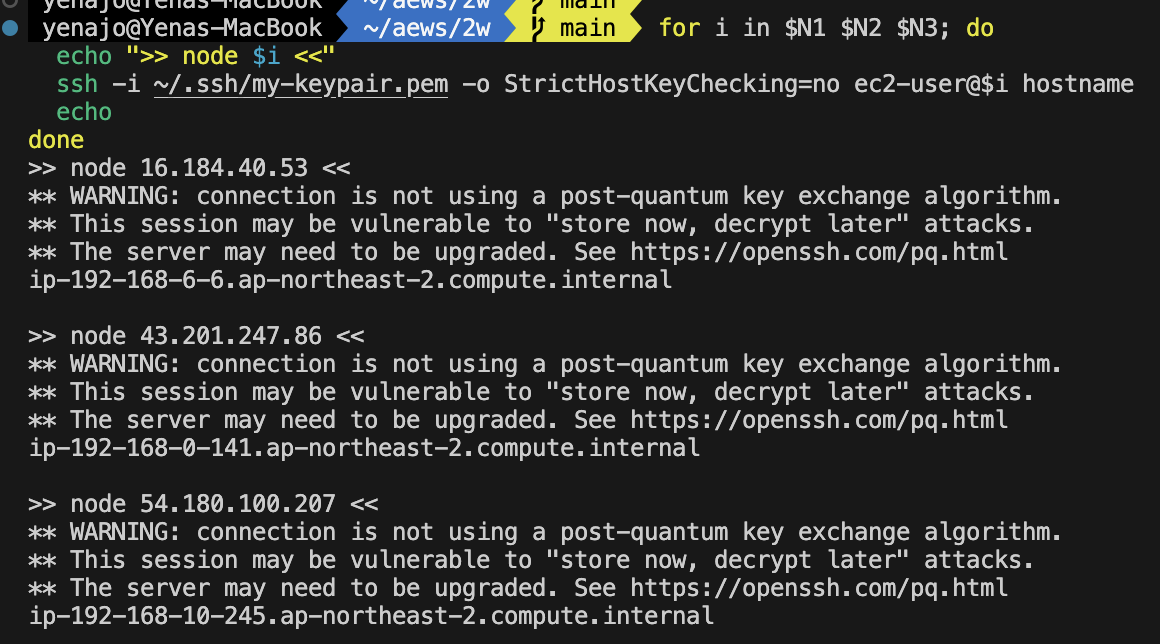1160x644 pixels.
Task: Click the yenajo@Yenas-MacBook prompt segment
Action: coord(182,28)
